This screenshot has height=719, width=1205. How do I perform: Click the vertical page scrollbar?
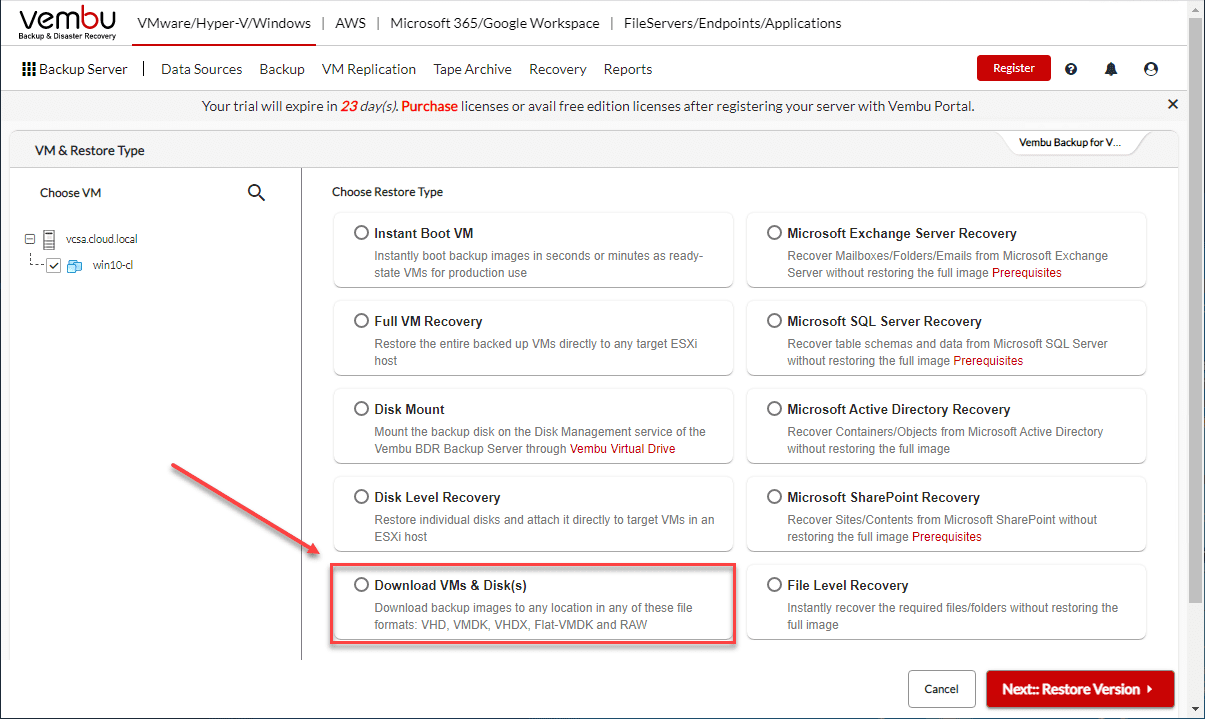pyautogui.click(x=1196, y=309)
